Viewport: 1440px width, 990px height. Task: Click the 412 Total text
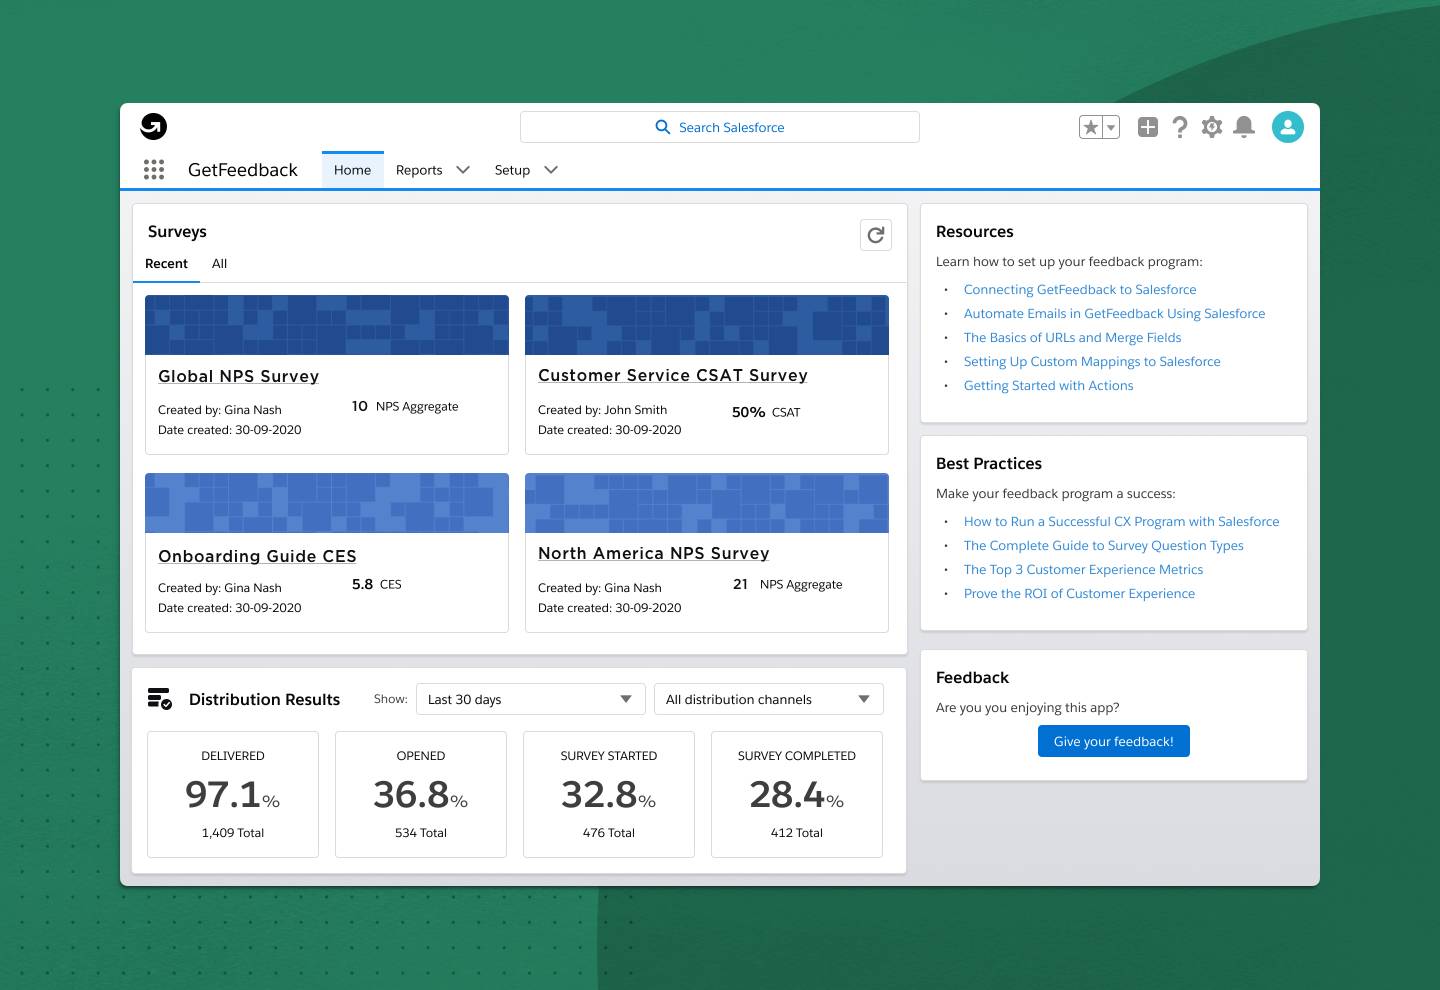click(x=797, y=833)
